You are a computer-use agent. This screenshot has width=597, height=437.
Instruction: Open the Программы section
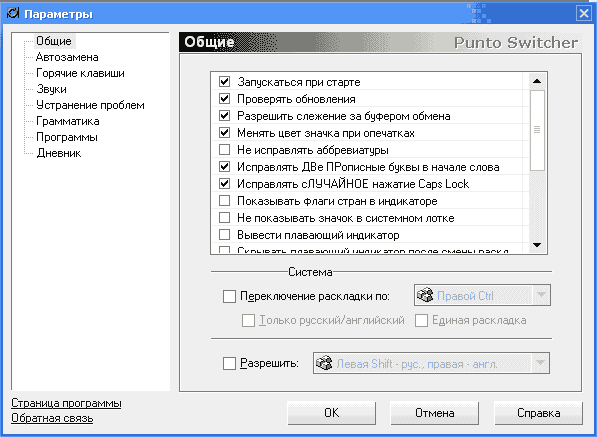pyautogui.click(x=67, y=137)
